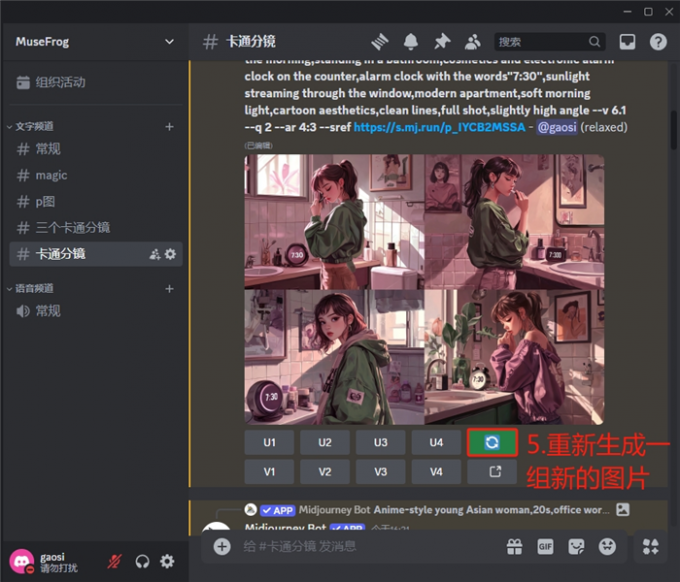
Task: Click the 卡通分镜 channel title in header
Action: pos(251,42)
